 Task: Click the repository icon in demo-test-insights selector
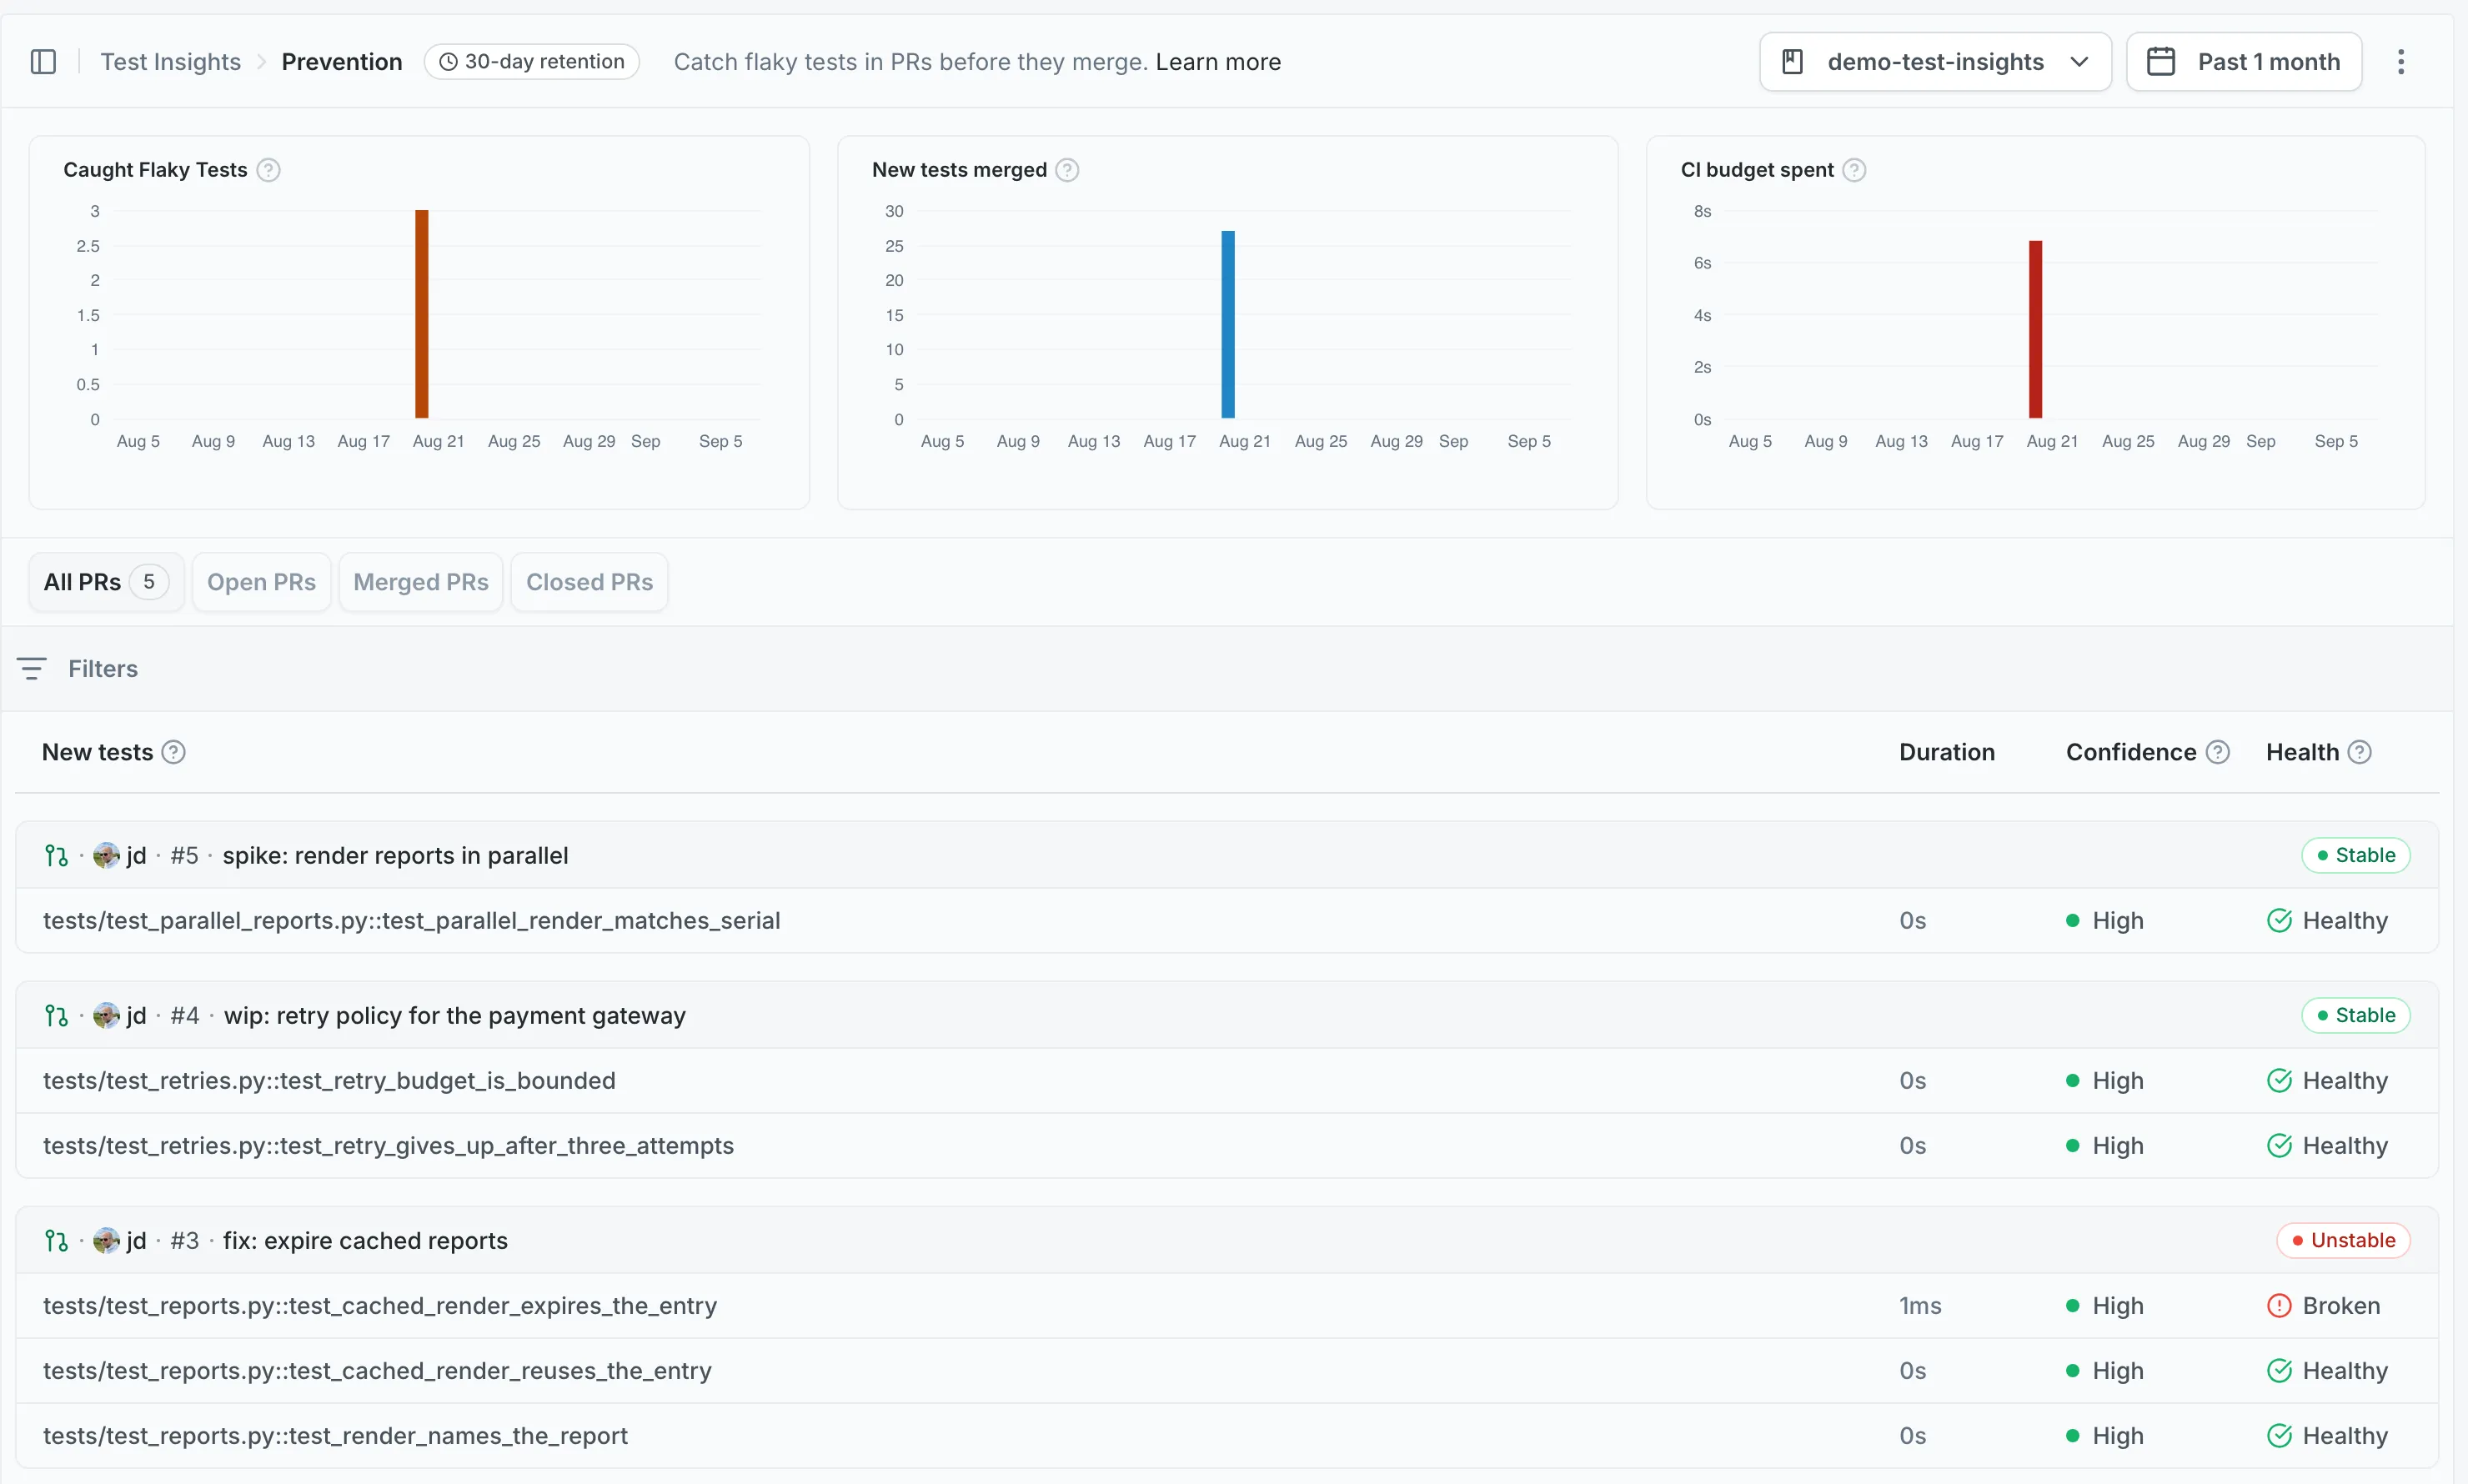coord(1792,62)
